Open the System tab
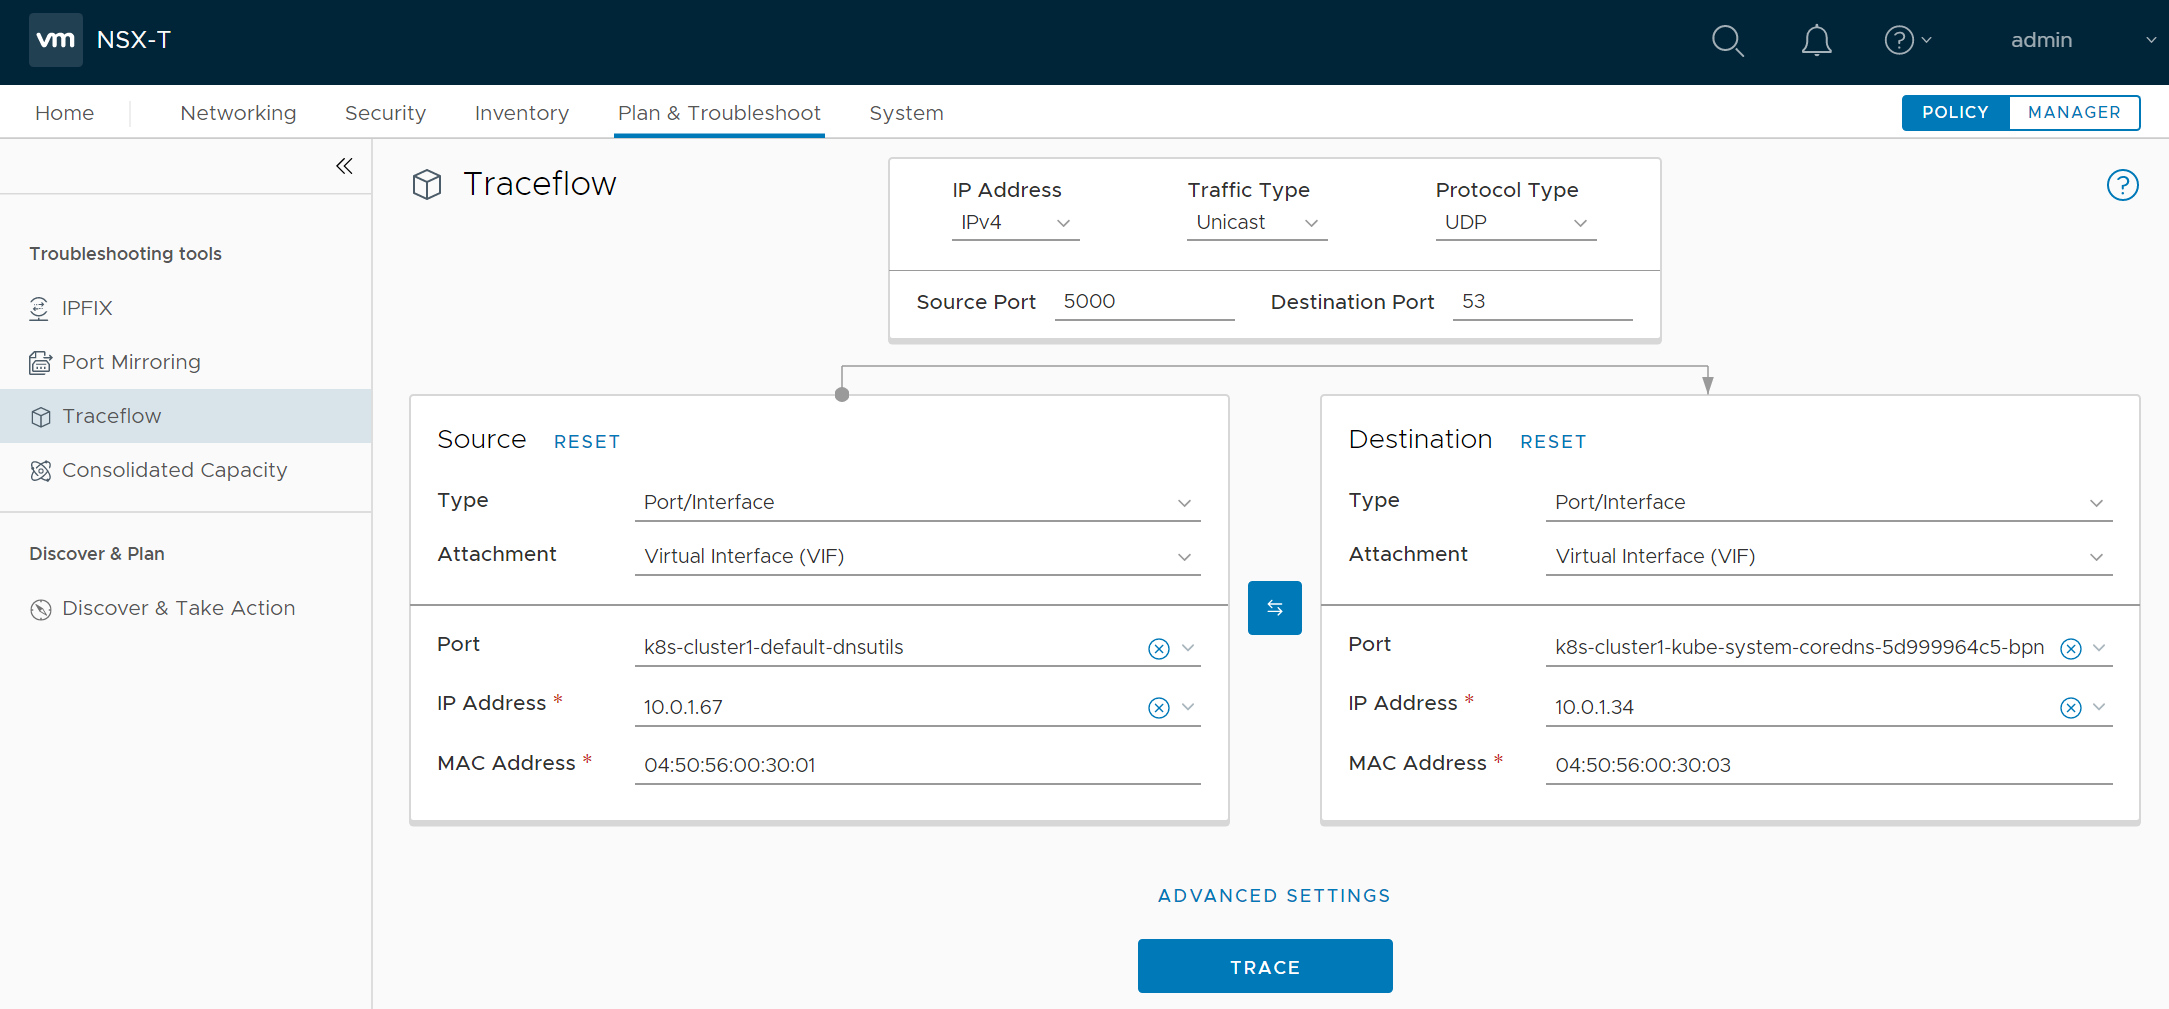Viewport: 2169px width, 1009px height. (x=906, y=113)
